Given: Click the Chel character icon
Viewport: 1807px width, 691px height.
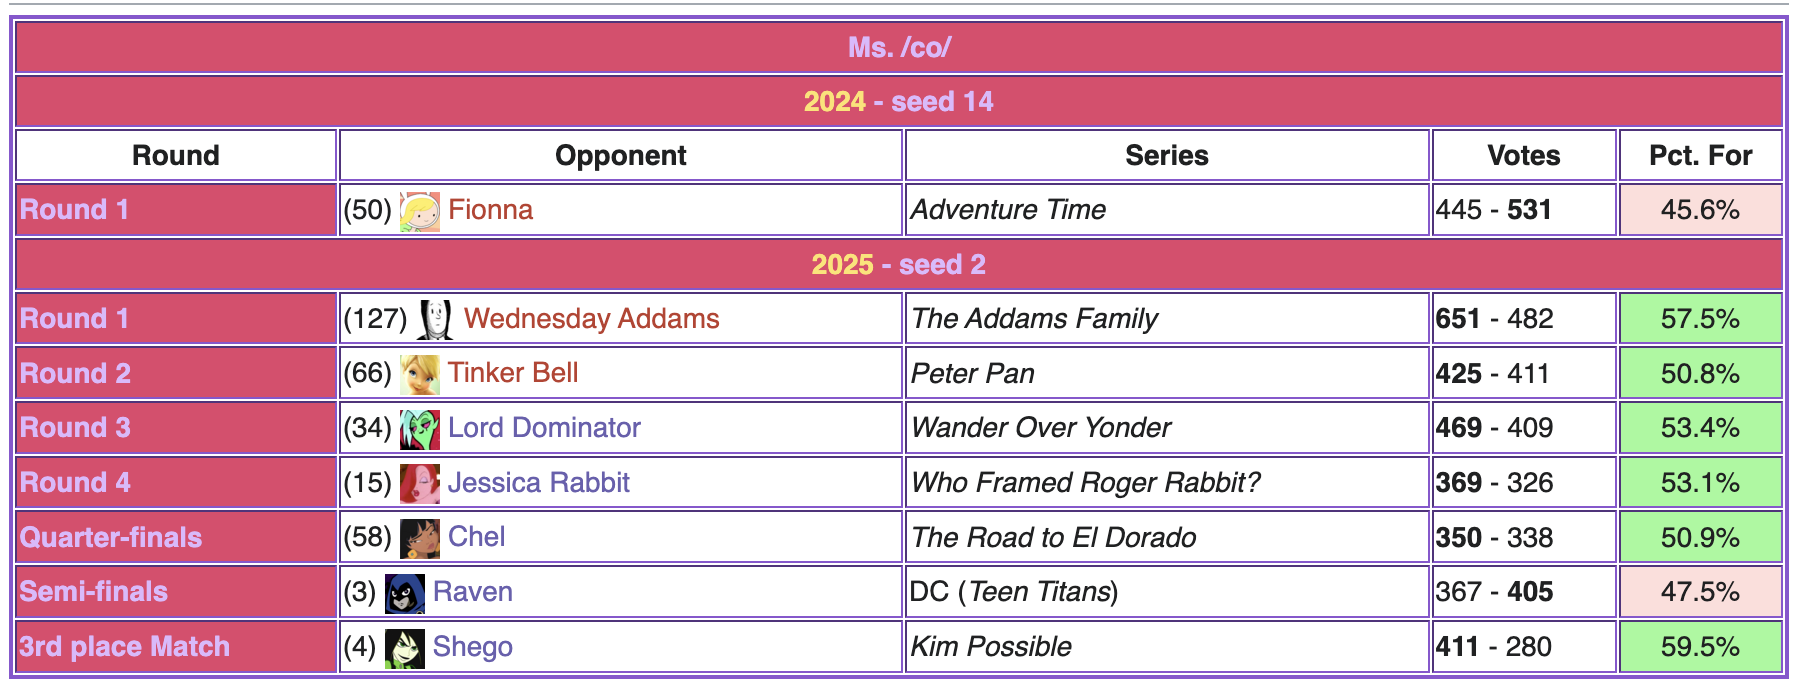Looking at the screenshot, I should [419, 538].
